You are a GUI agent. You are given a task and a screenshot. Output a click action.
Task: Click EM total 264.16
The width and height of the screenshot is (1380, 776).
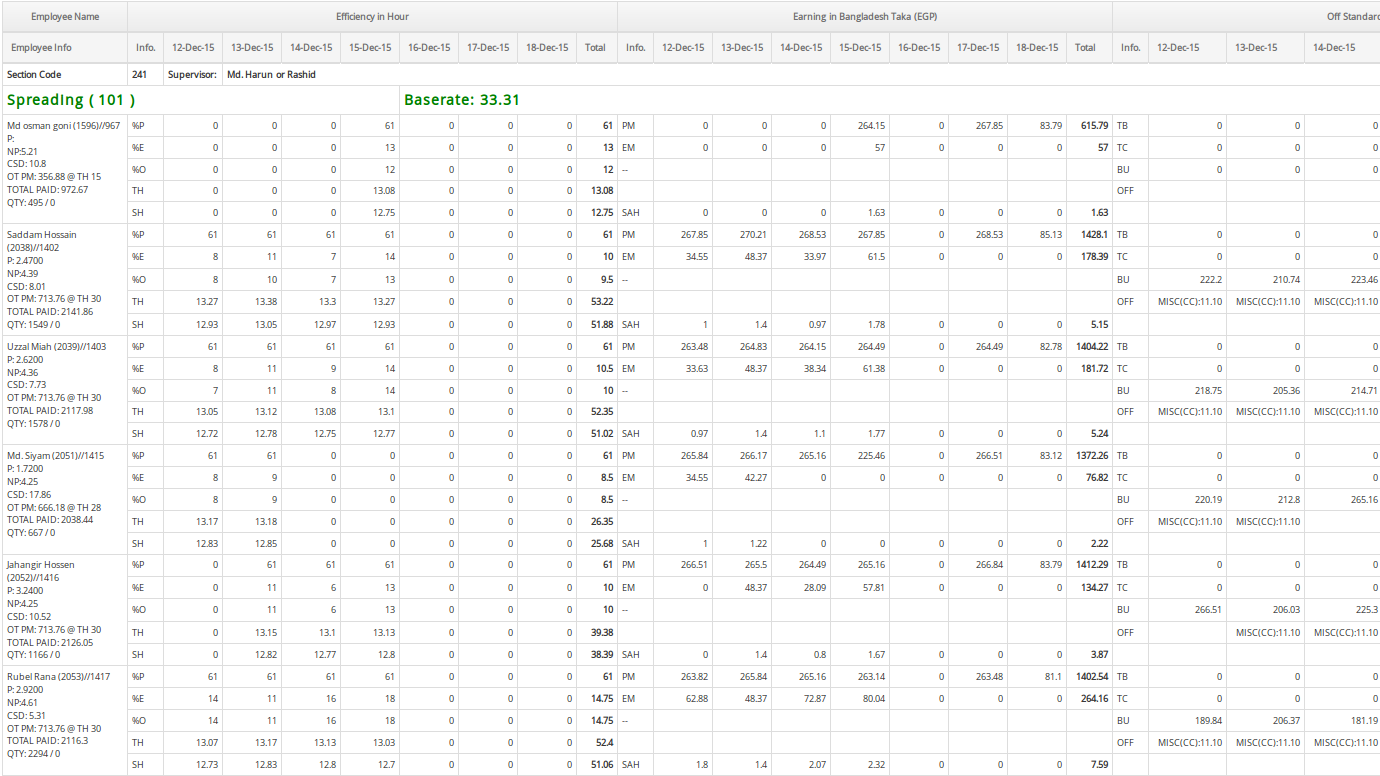(x=1094, y=699)
